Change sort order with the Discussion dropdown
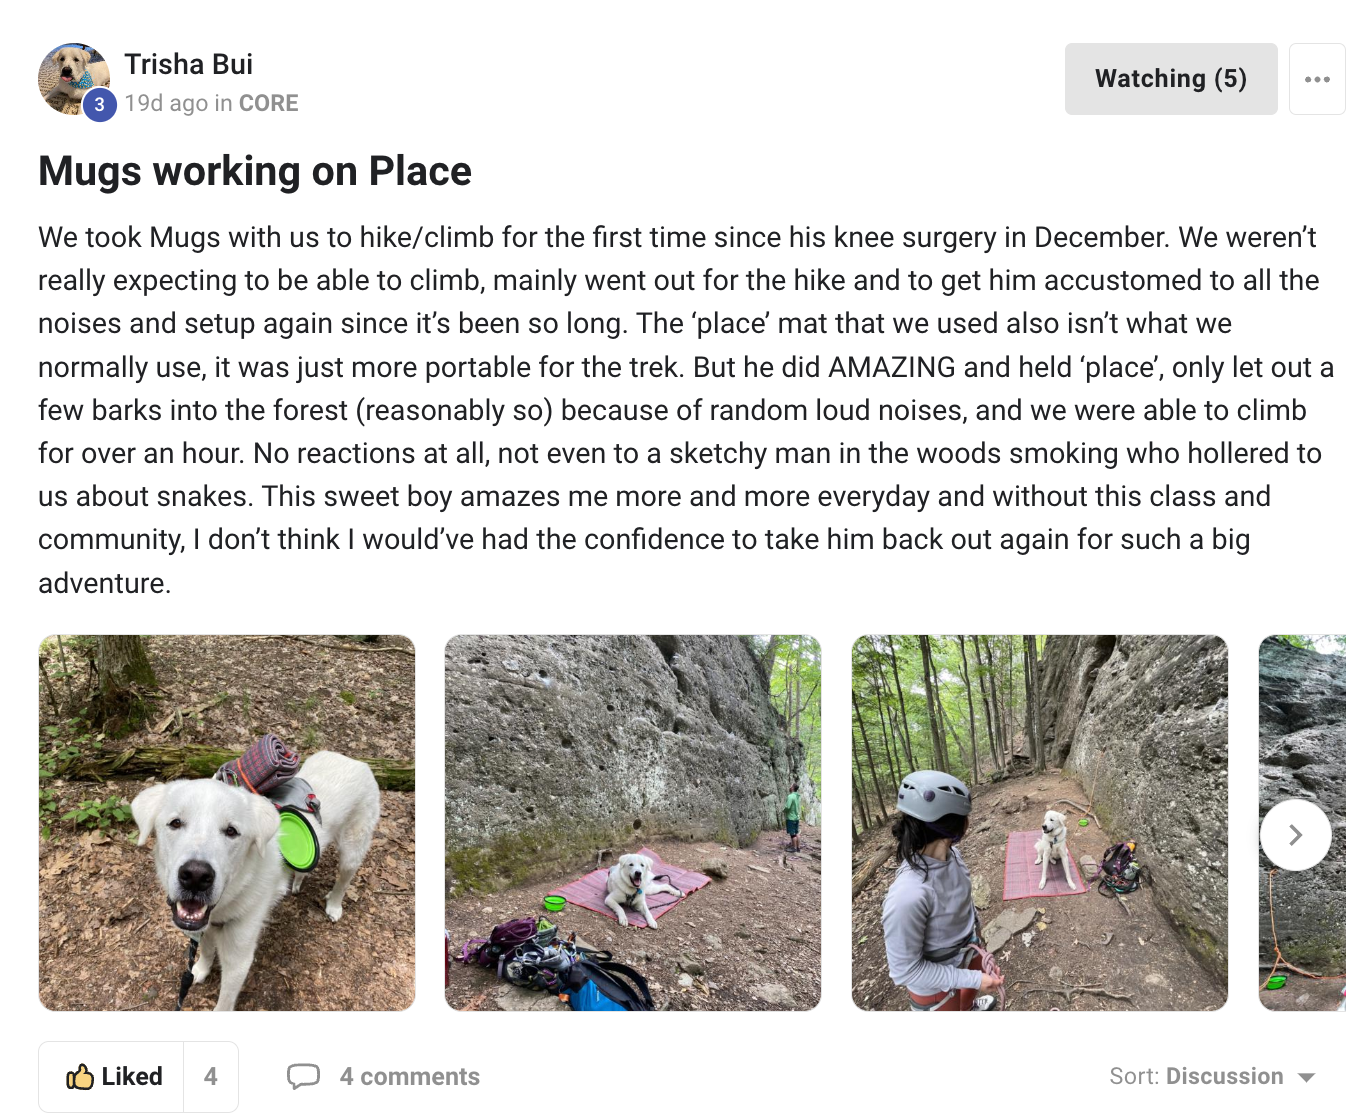The image size is (1354, 1116). 1224,1077
